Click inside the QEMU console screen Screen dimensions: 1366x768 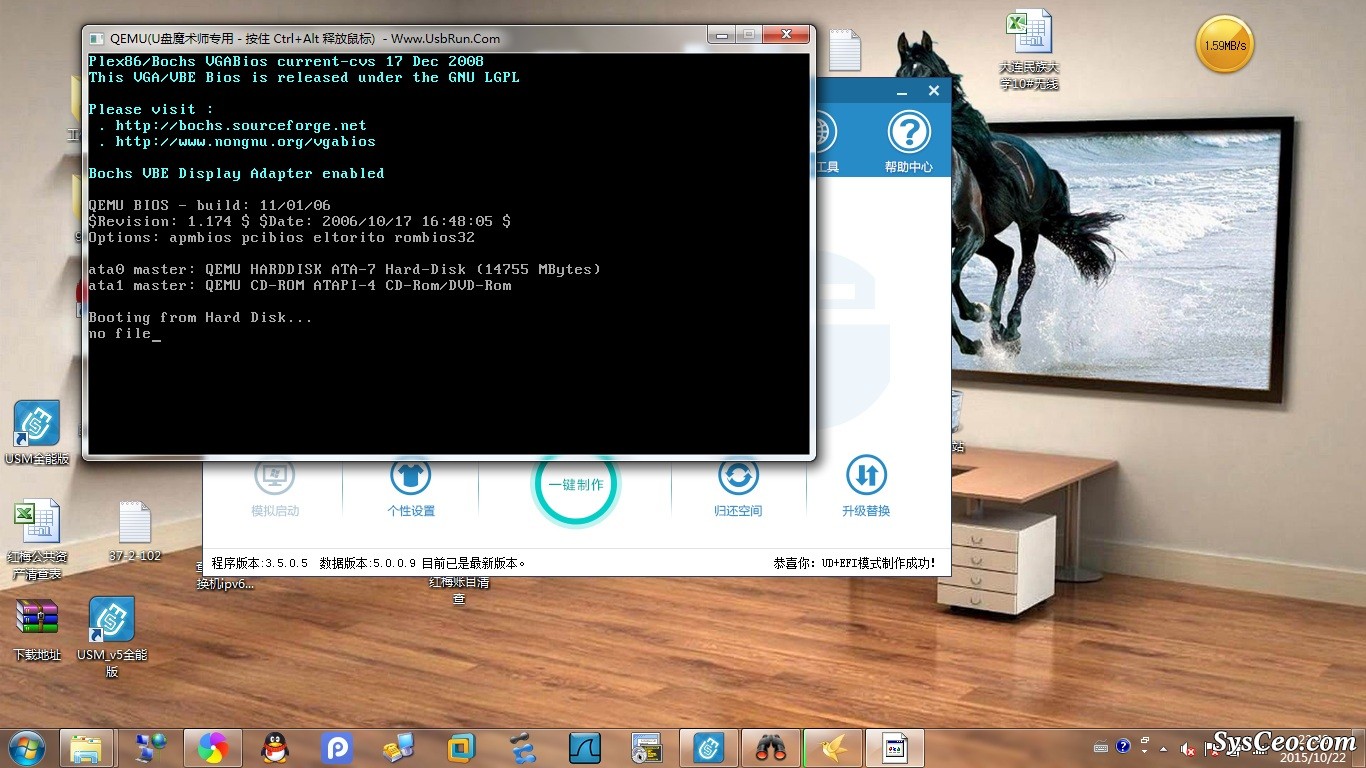tap(448, 254)
